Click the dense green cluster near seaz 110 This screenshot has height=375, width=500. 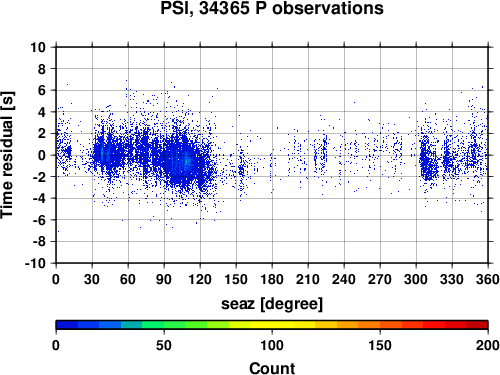(187, 162)
